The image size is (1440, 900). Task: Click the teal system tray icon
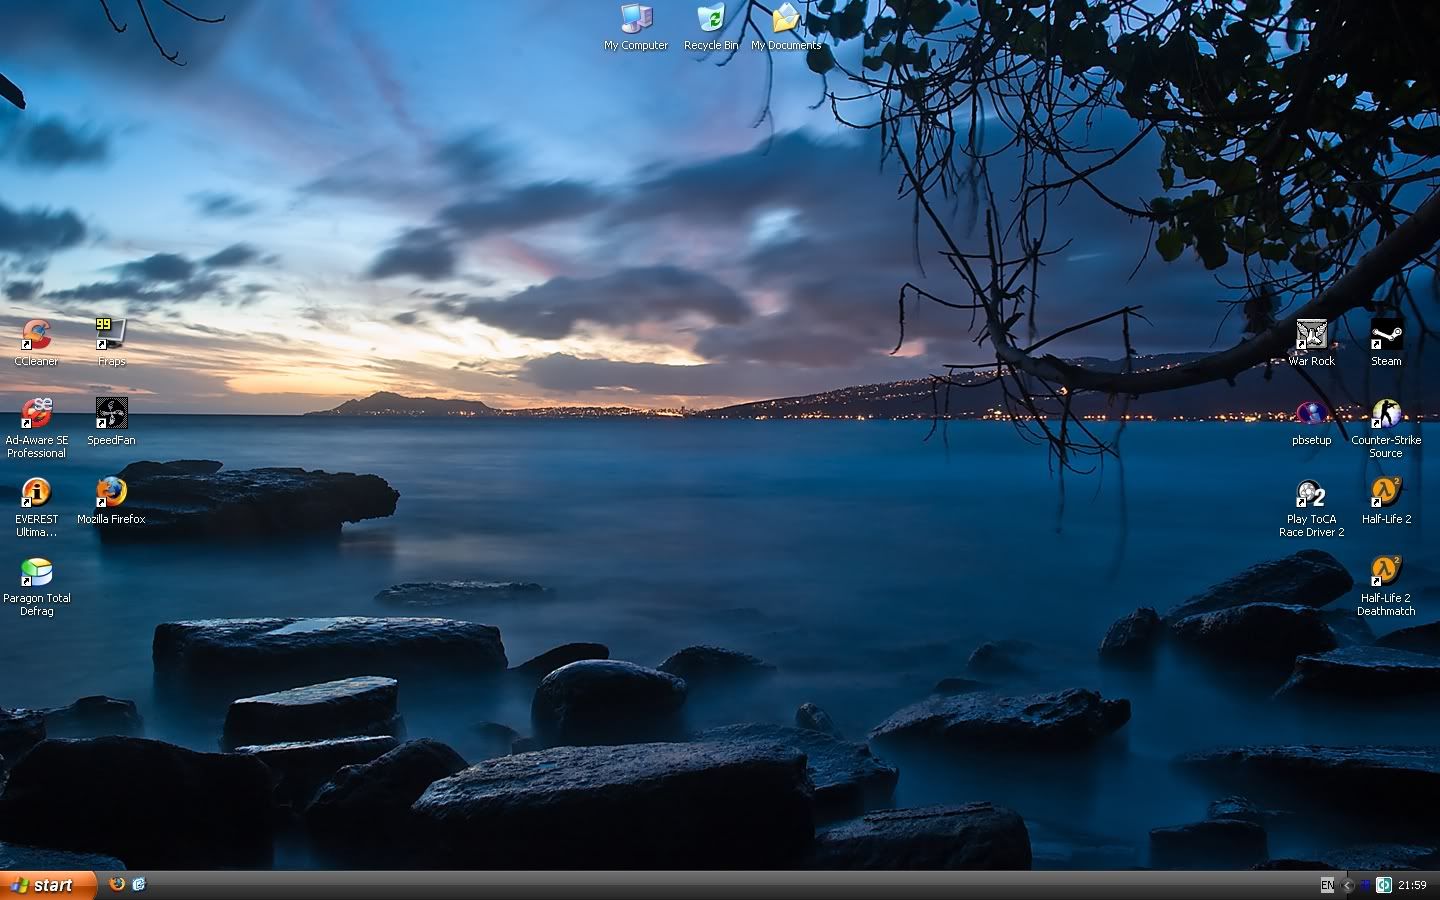point(1384,885)
